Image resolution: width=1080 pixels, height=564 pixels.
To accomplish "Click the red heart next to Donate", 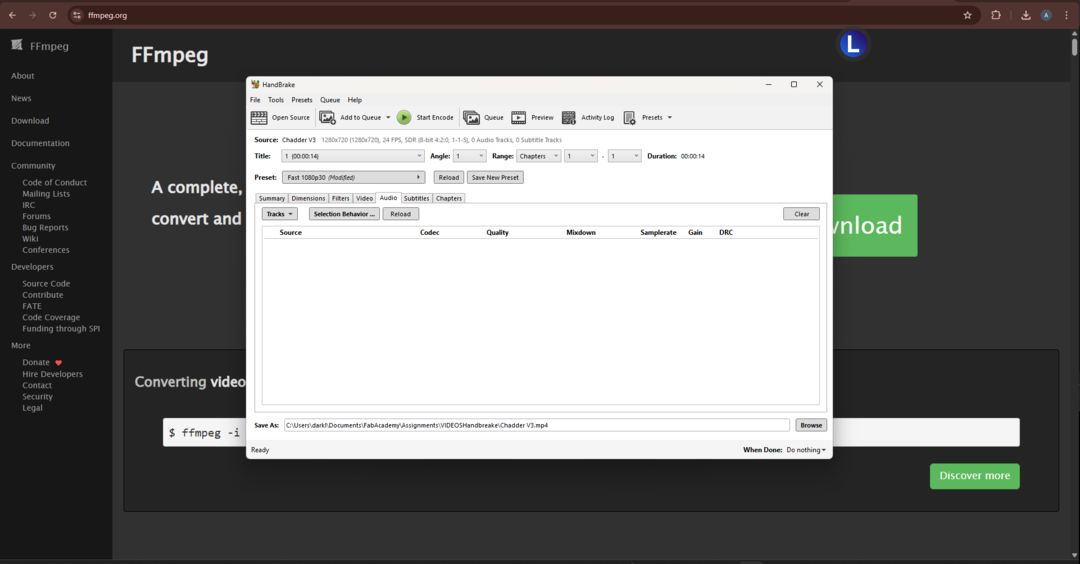I will tap(59, 362).
